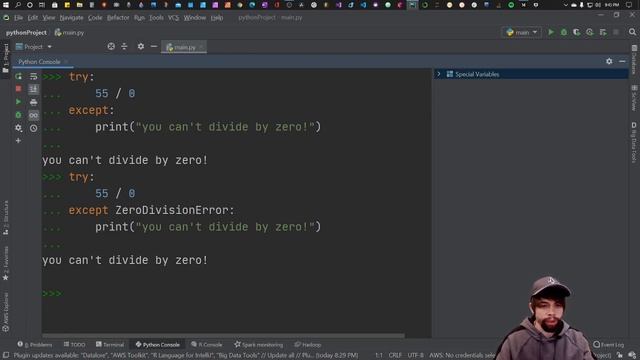Open the Tools menu

coord(156,18)
